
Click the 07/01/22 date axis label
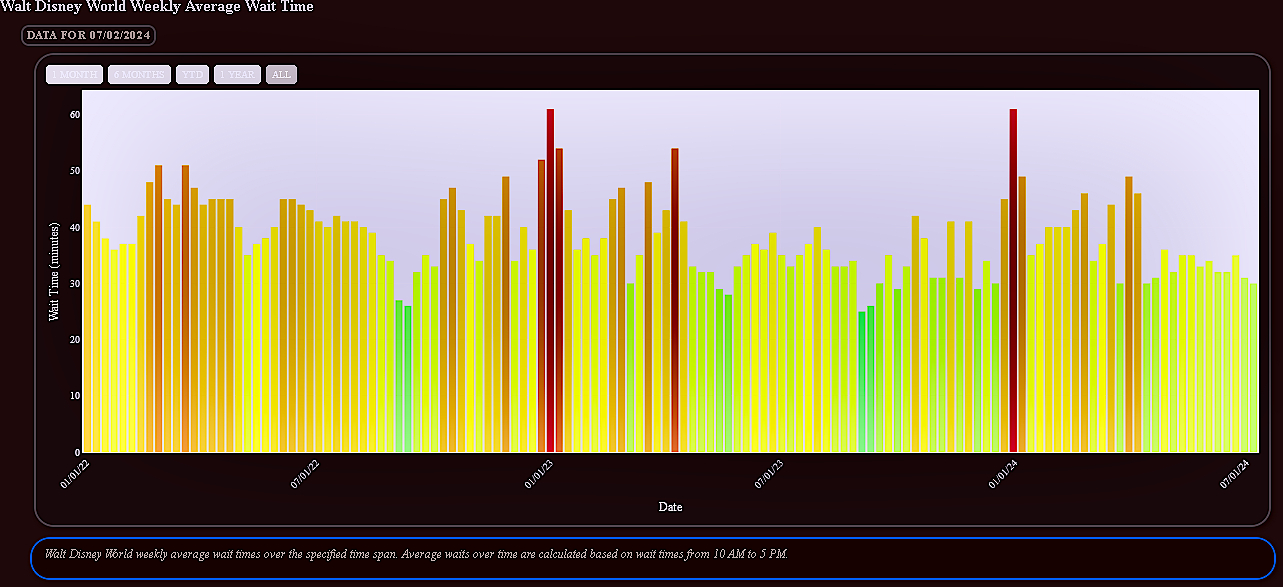[x=306, y=474]
